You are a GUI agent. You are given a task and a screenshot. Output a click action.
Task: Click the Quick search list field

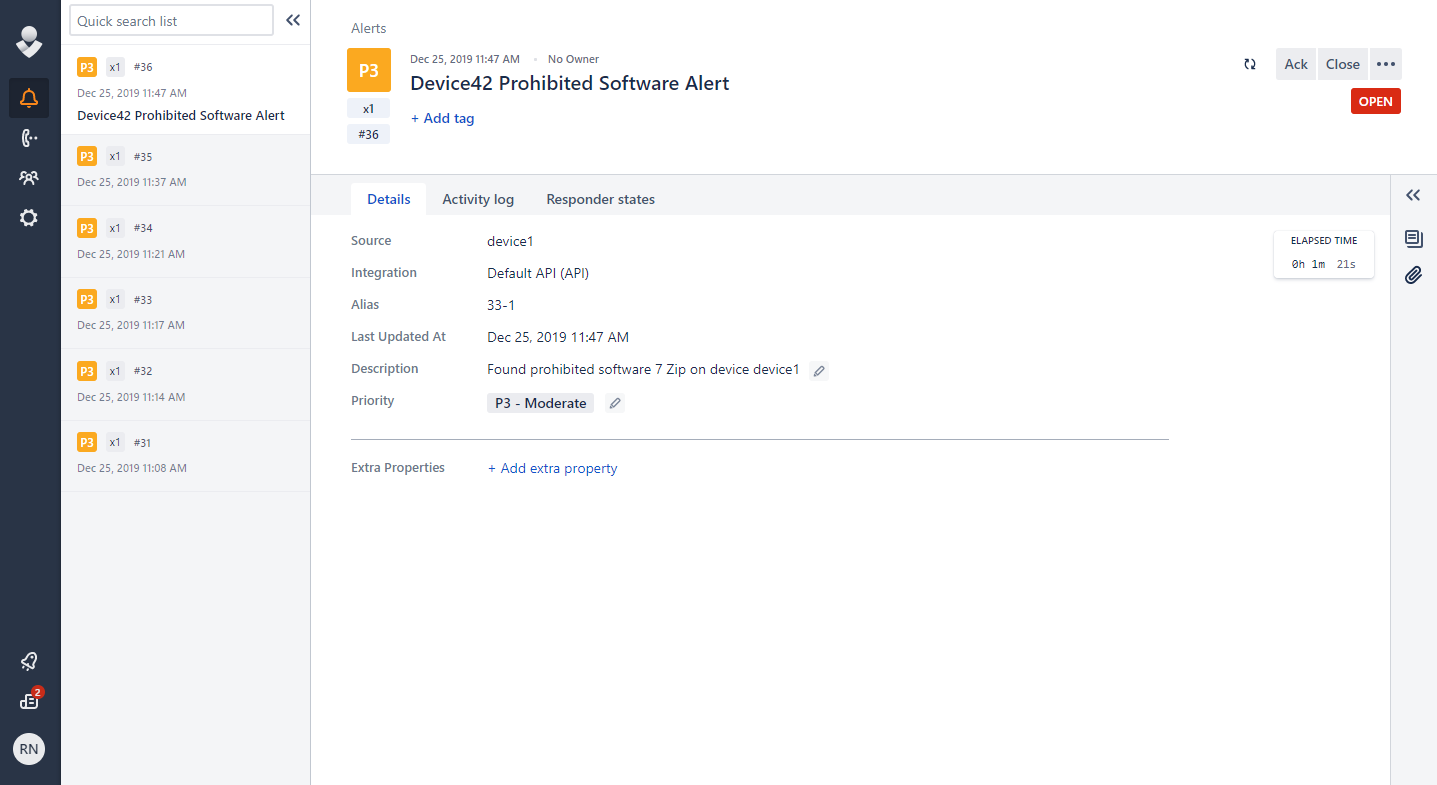click(x=171, y=20)
